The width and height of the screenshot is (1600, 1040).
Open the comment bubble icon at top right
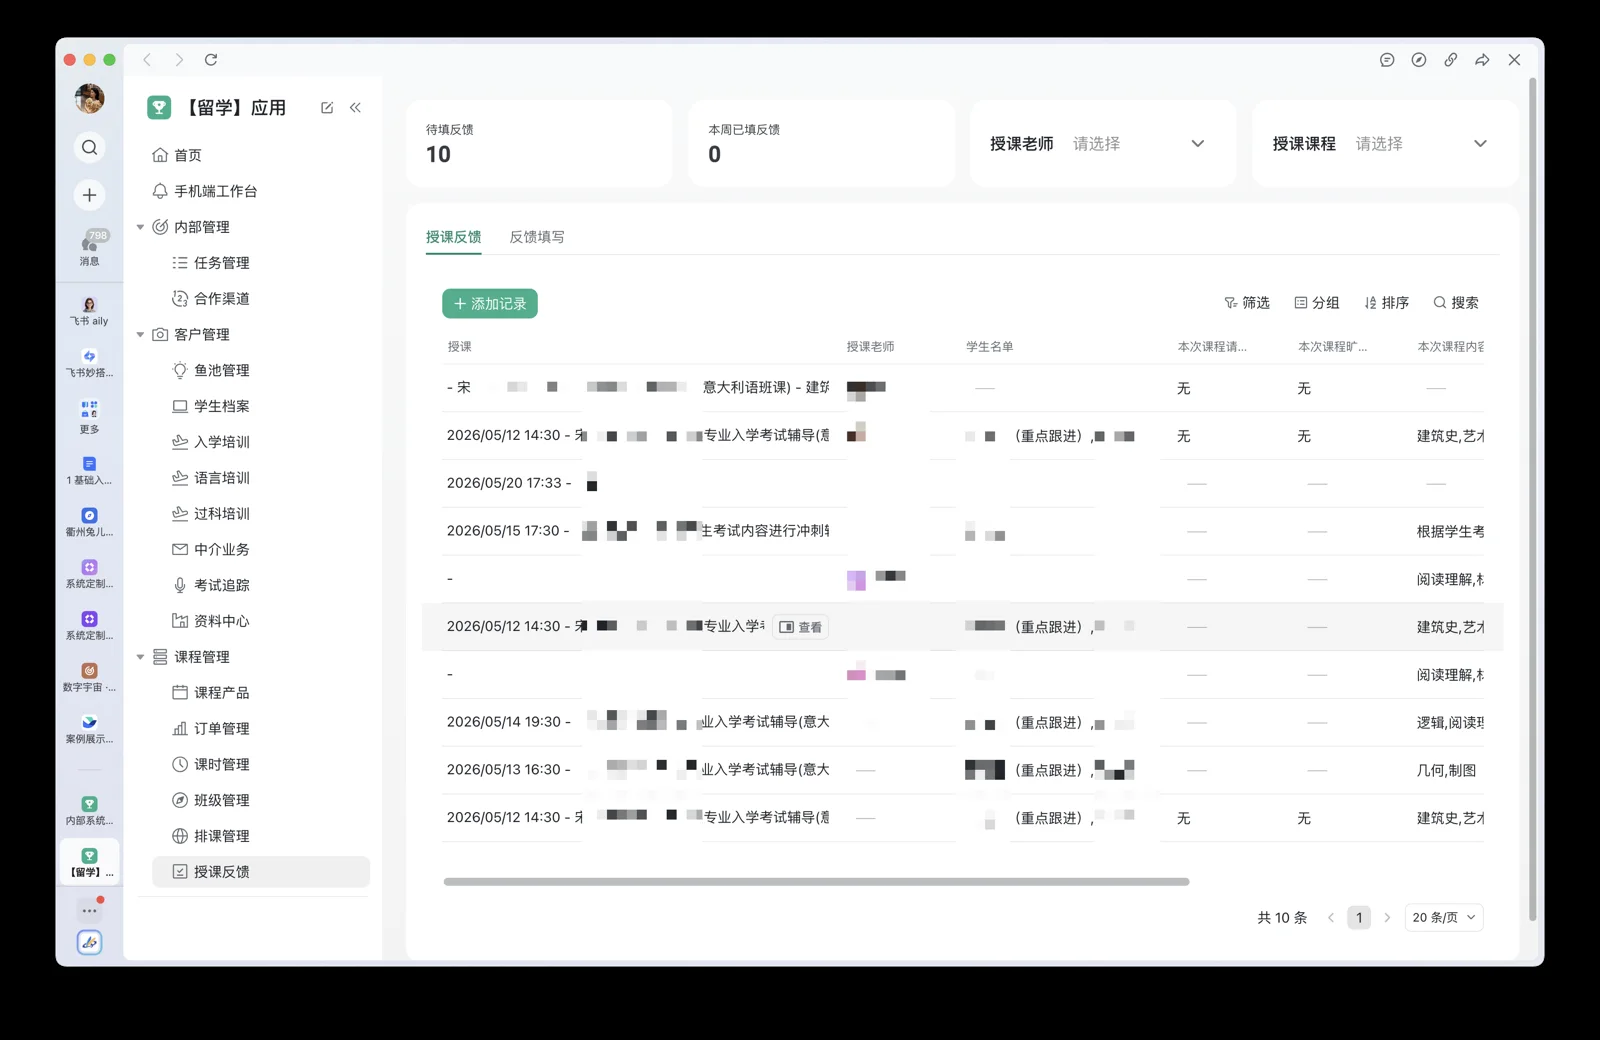1387,60
